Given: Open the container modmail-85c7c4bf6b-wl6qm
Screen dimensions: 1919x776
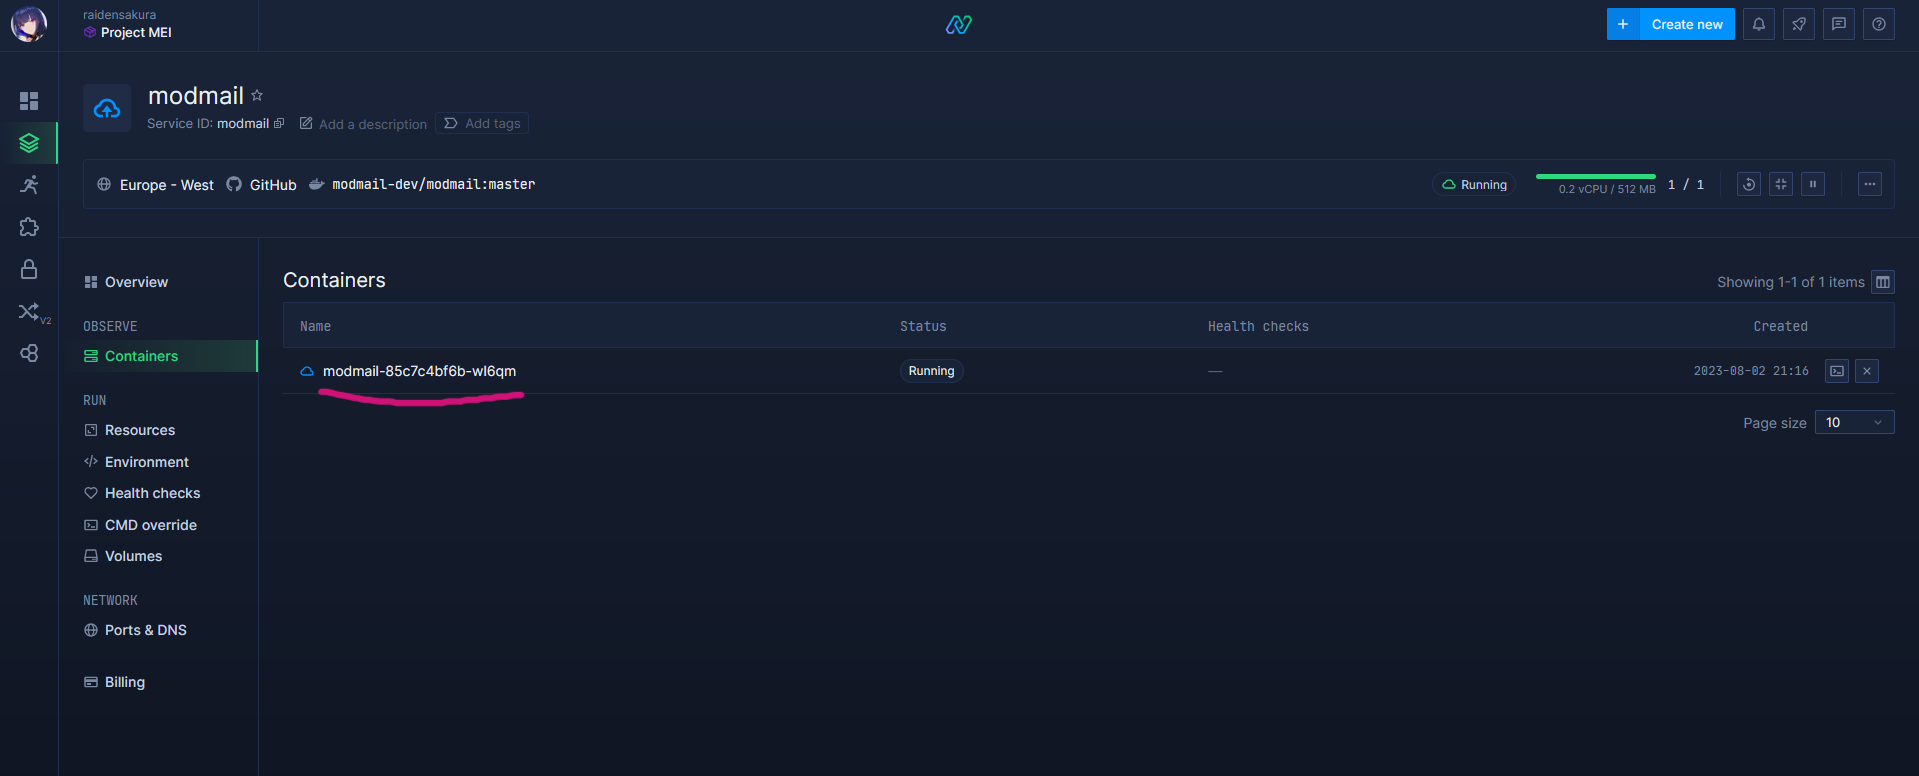Looking at the screenshot, I should (x=419, y=371).
